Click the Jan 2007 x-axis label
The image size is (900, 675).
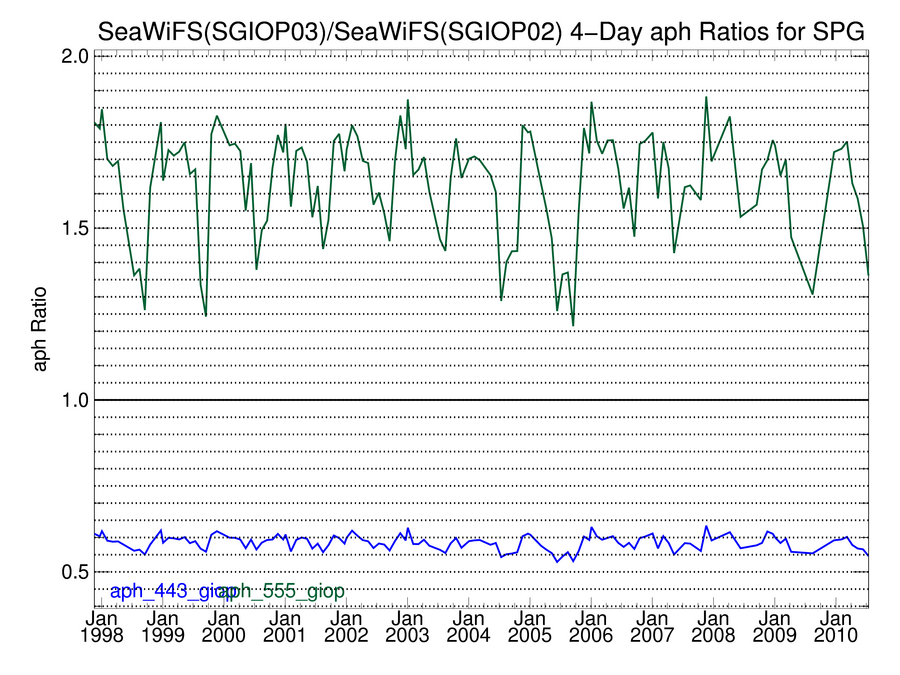[x=652, y=627]
